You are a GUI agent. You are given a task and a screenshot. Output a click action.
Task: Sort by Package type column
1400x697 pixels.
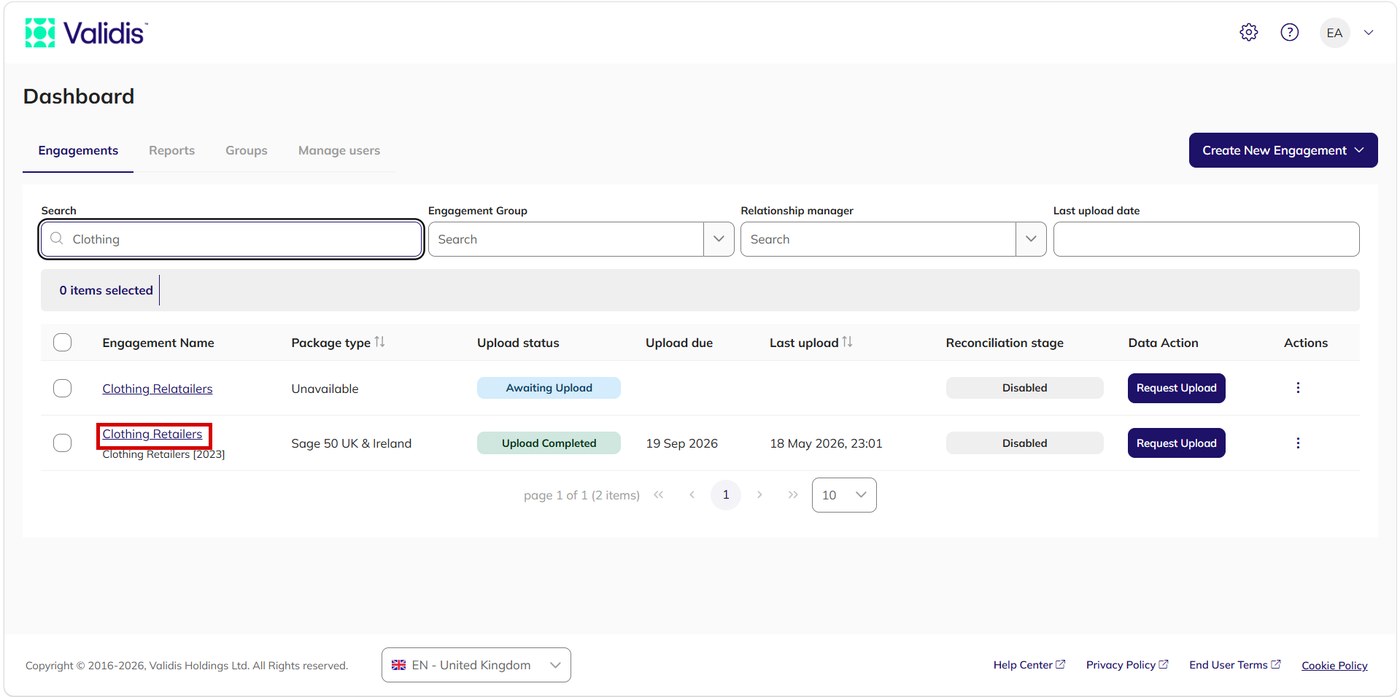379,342
